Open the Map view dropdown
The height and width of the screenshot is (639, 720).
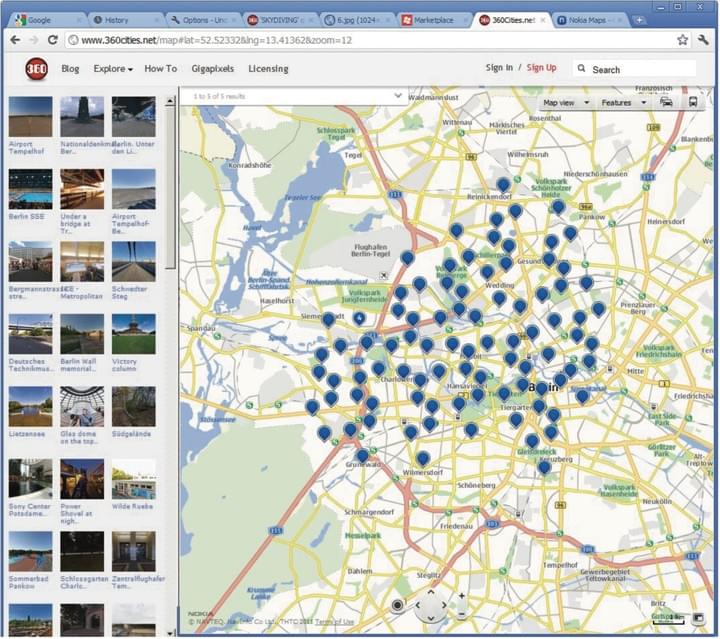(x=565, y=102)
